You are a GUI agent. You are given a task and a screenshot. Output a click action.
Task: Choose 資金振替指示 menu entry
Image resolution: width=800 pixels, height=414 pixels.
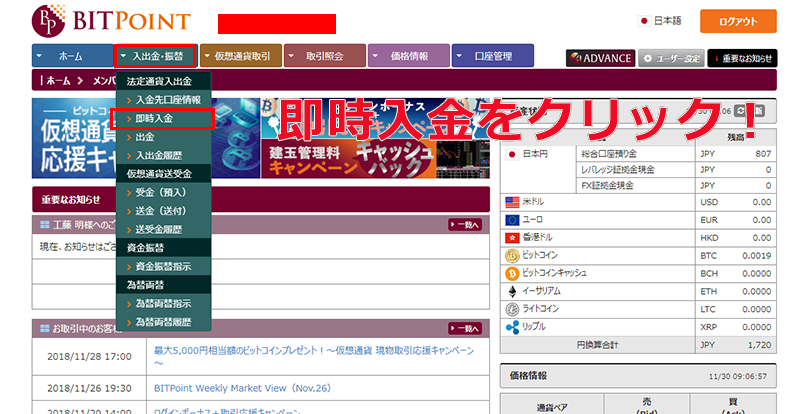[x=163, y=266]
